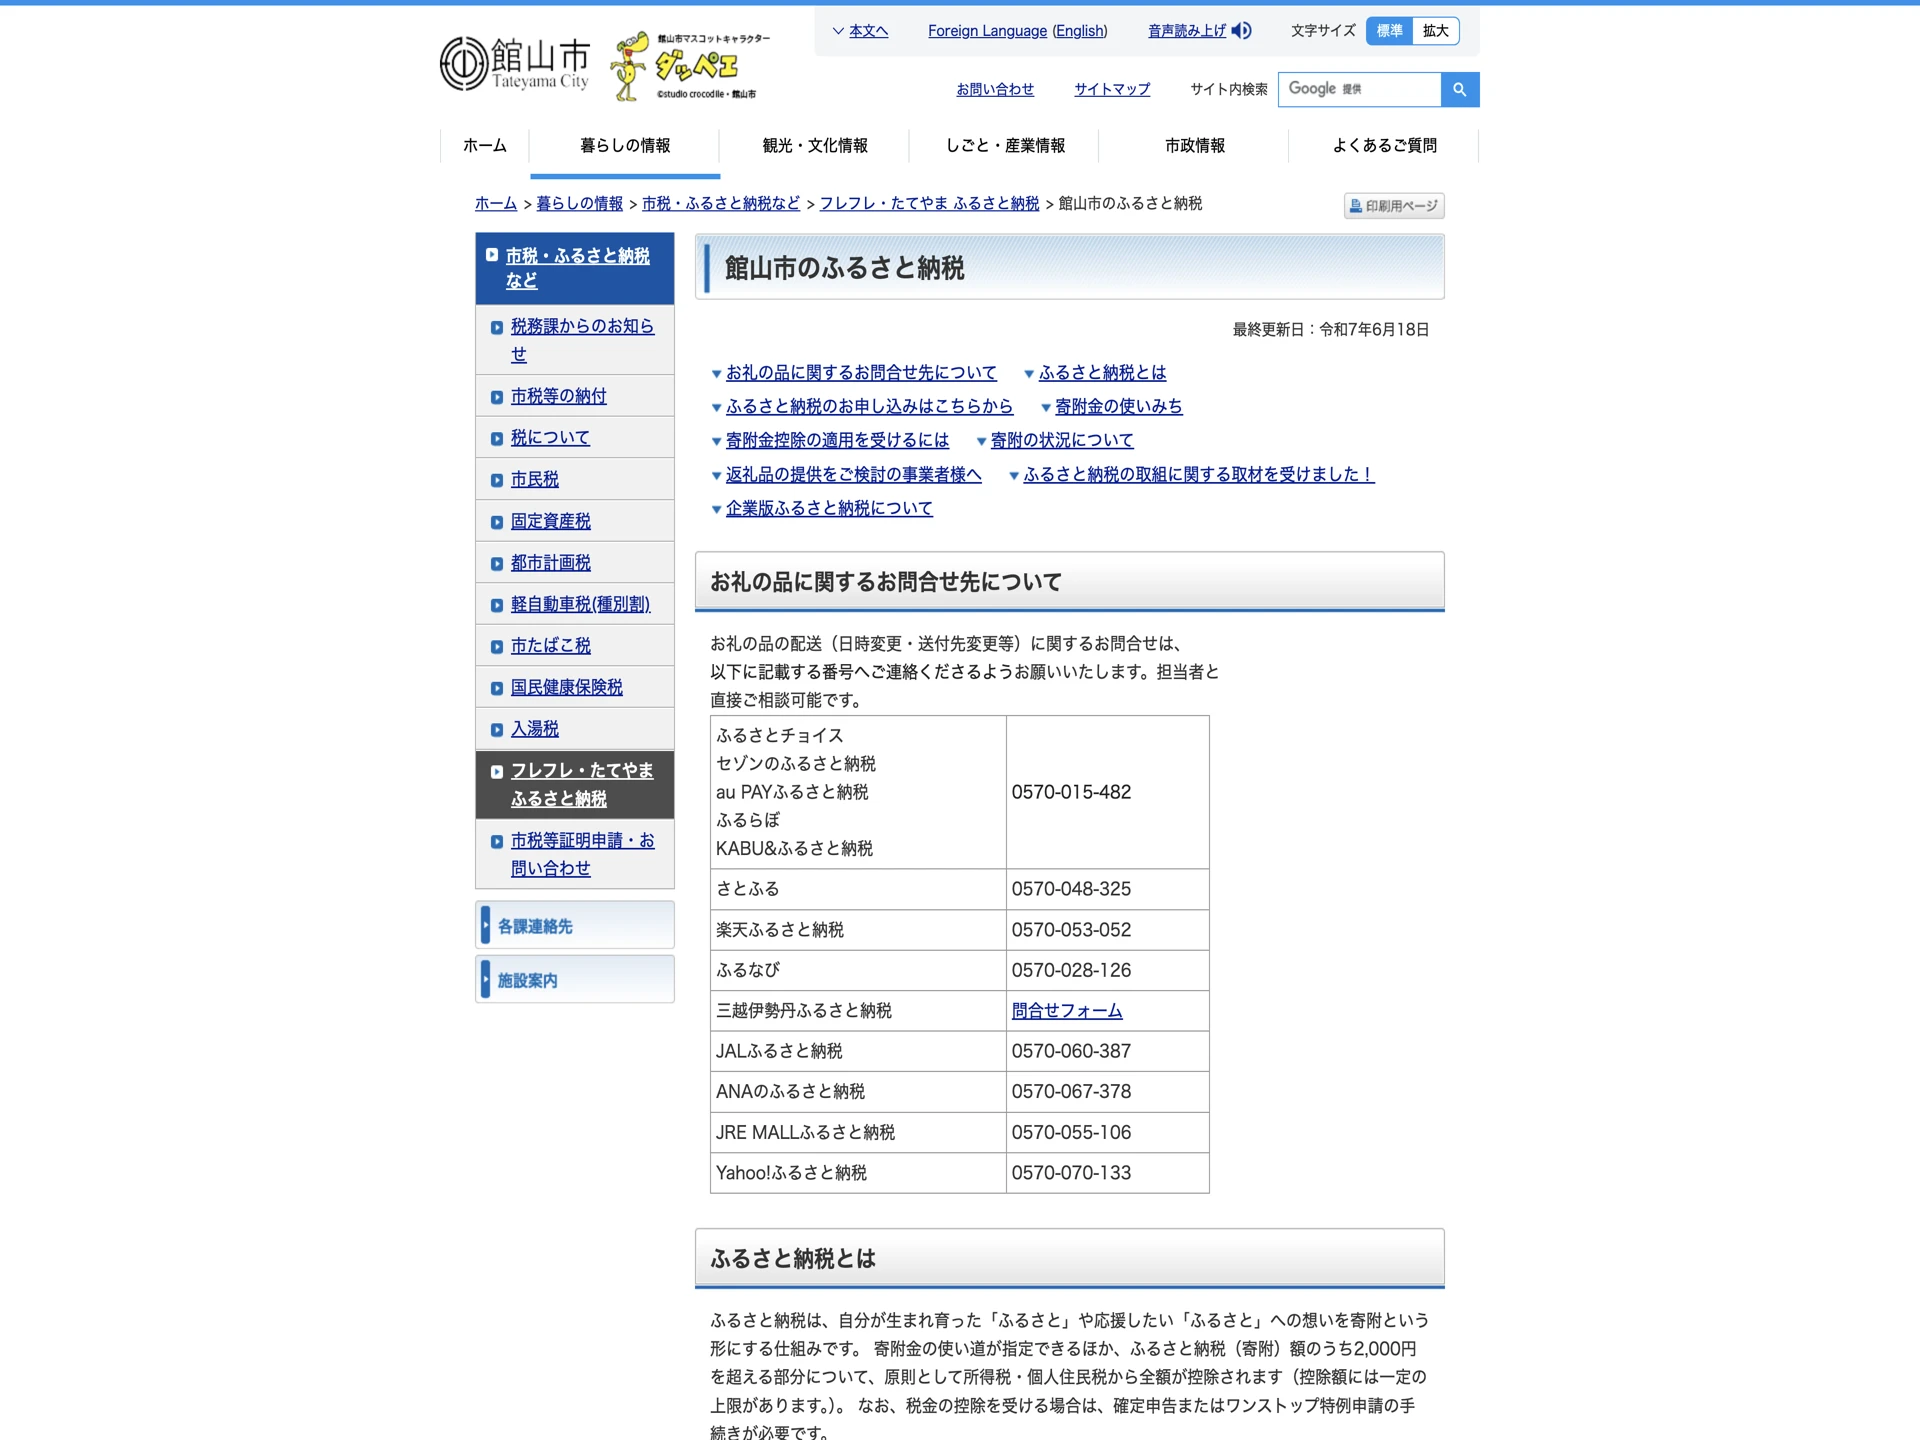Select the 暮らしの情報 navigation tab

click(x=625, y=146)
